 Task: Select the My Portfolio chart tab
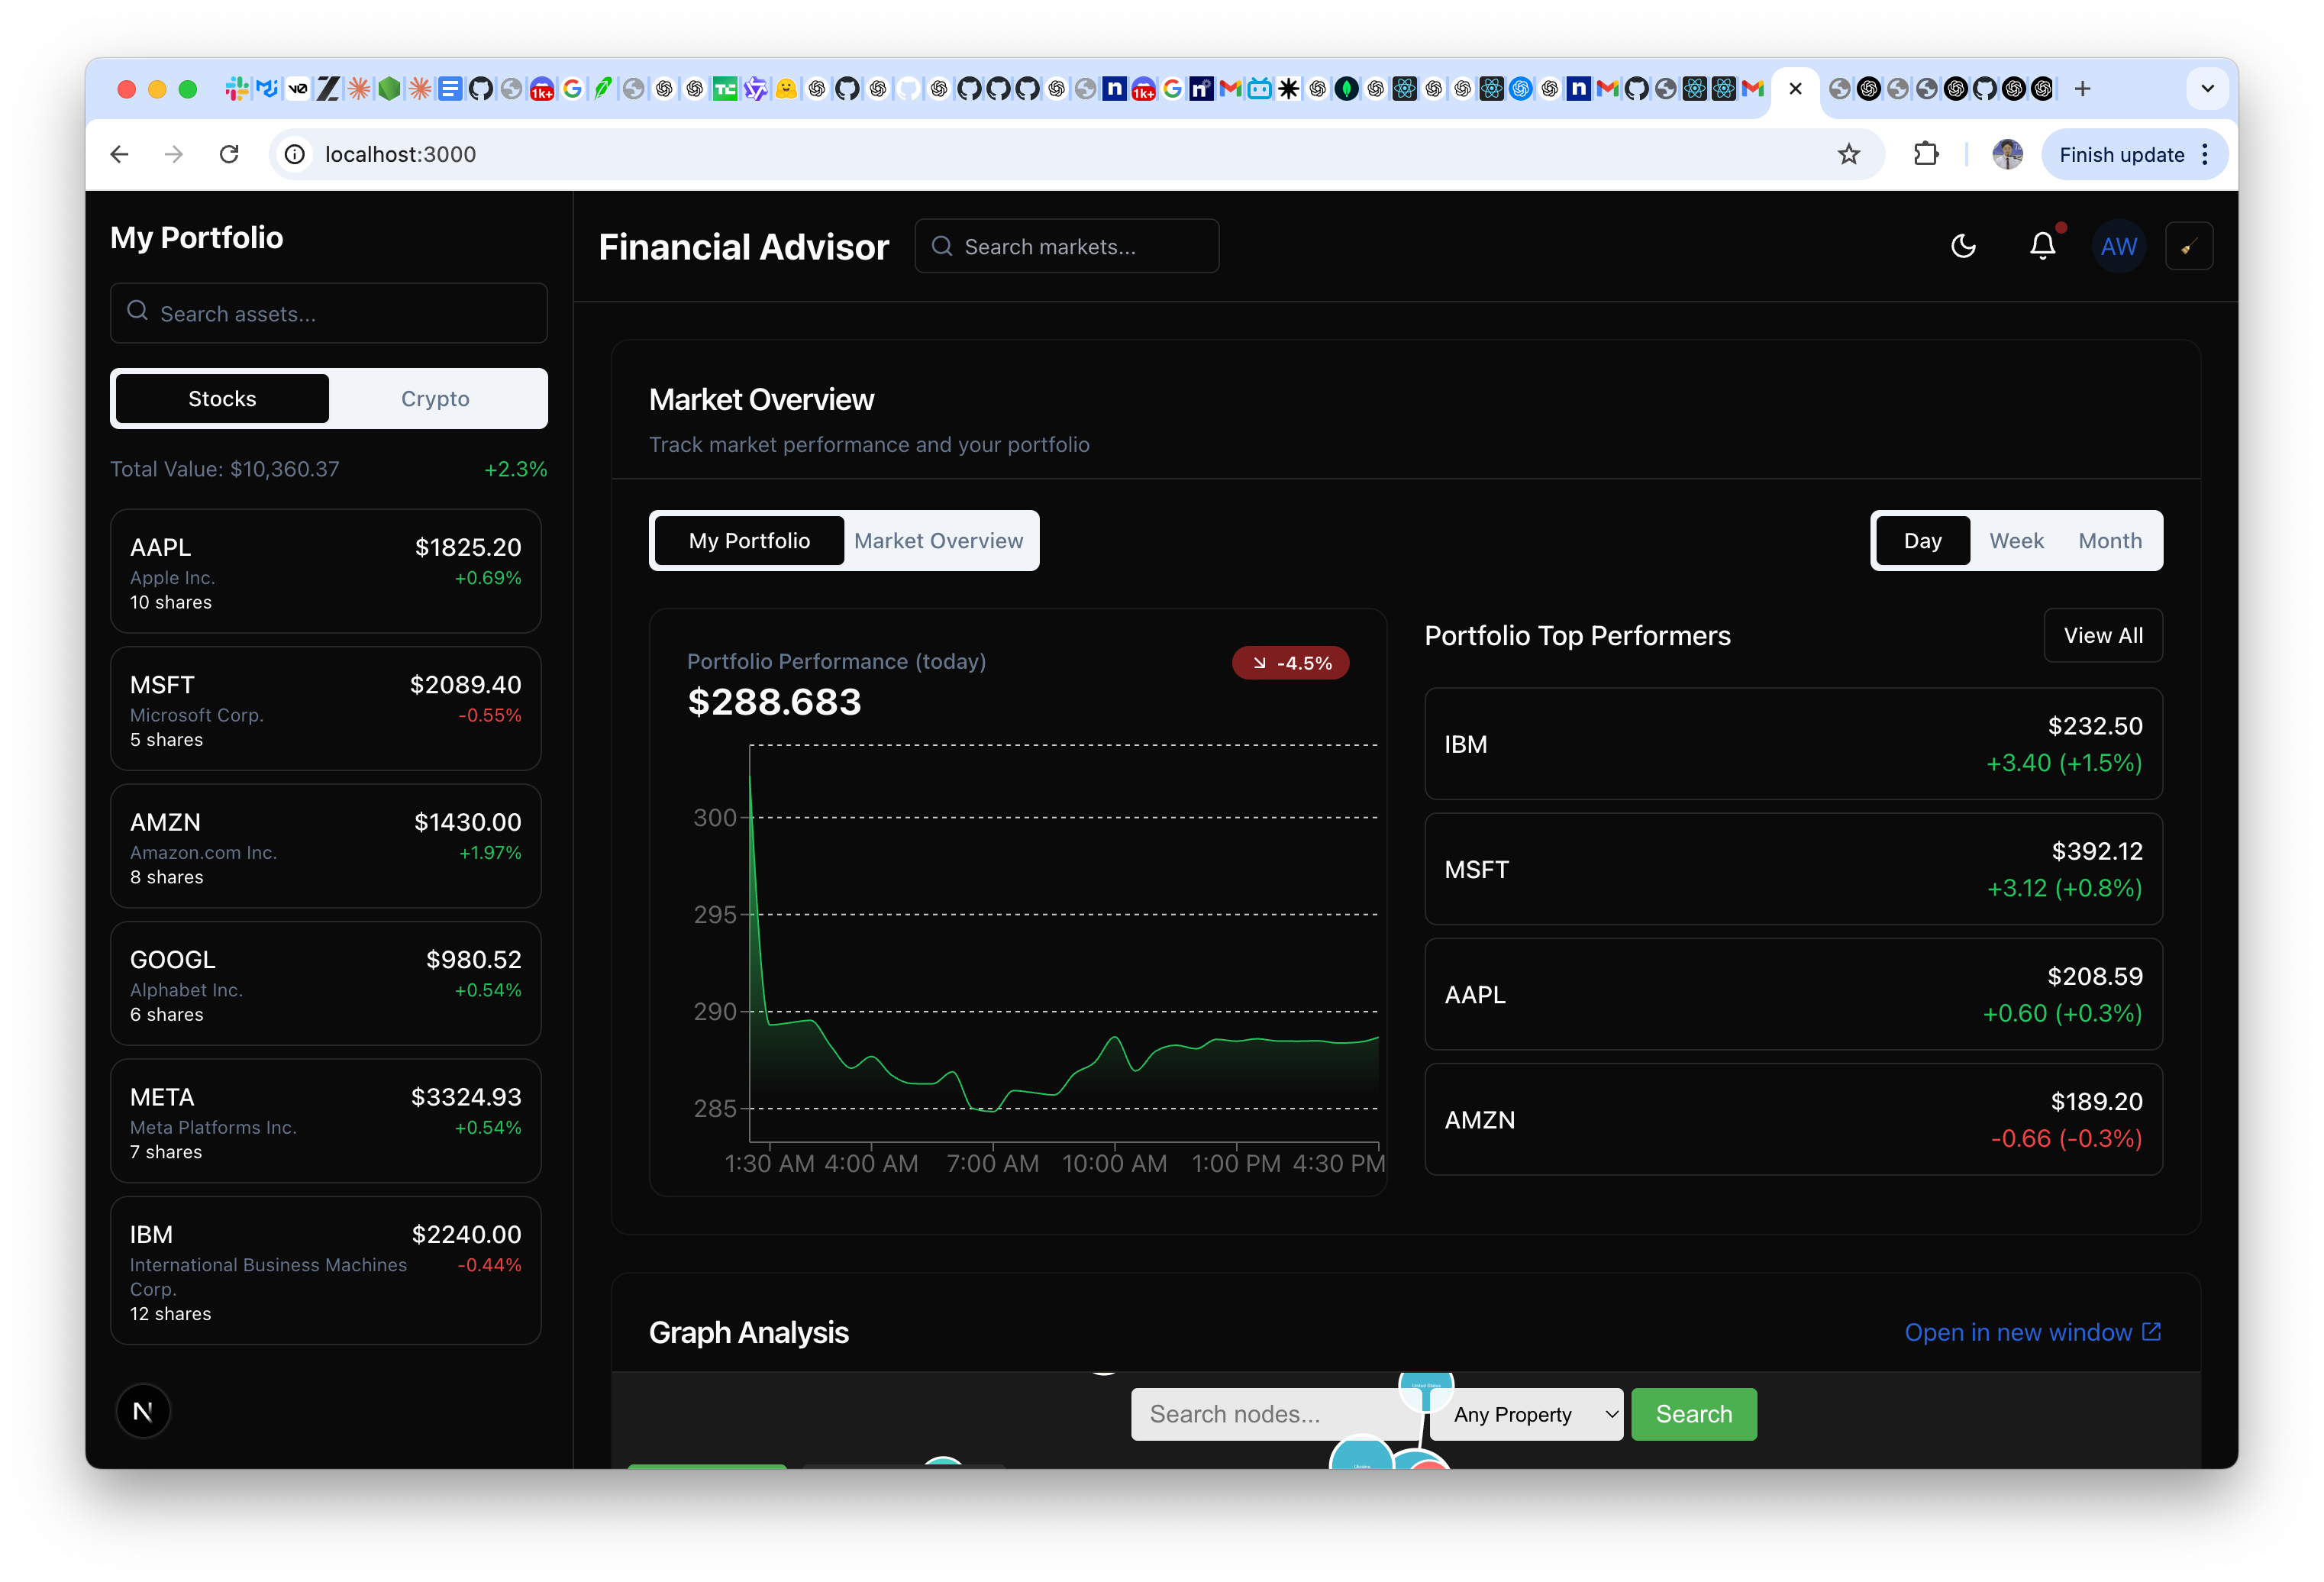749,541
